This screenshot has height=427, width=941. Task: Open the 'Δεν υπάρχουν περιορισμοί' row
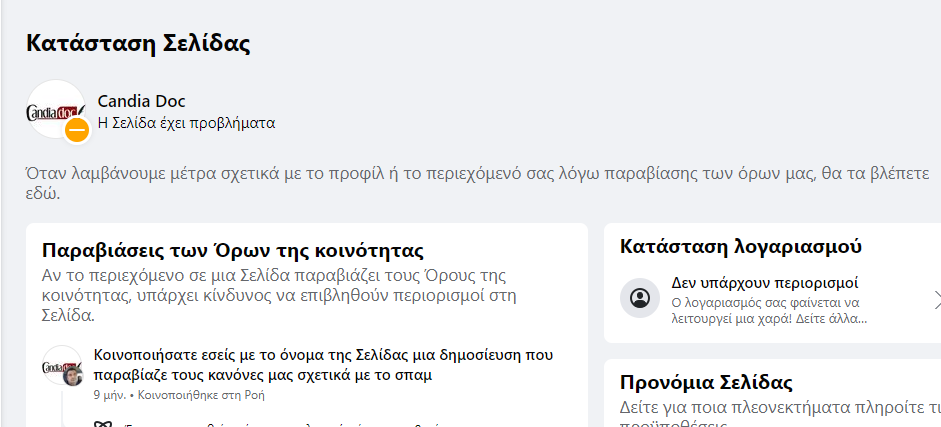coord(765,283)
